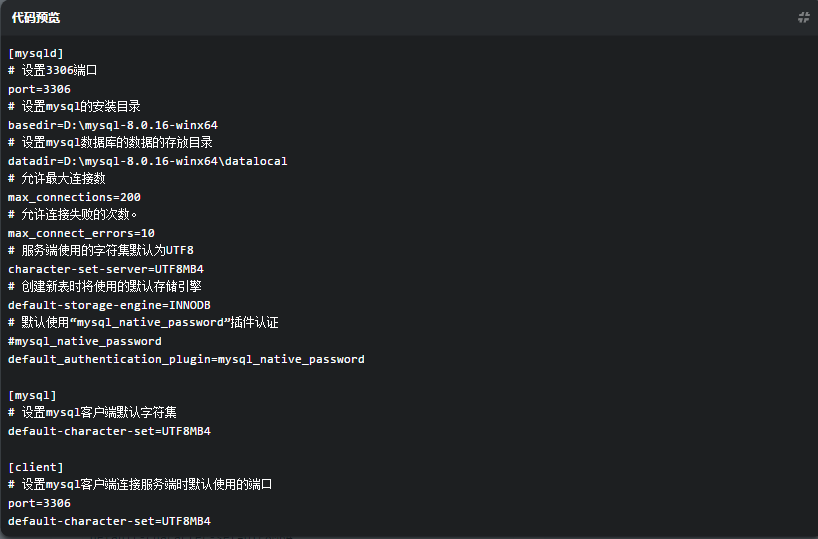Click default-character-set line under [mysql]
The height and width of the screenshot is (539, 818).
pos(109,431)
